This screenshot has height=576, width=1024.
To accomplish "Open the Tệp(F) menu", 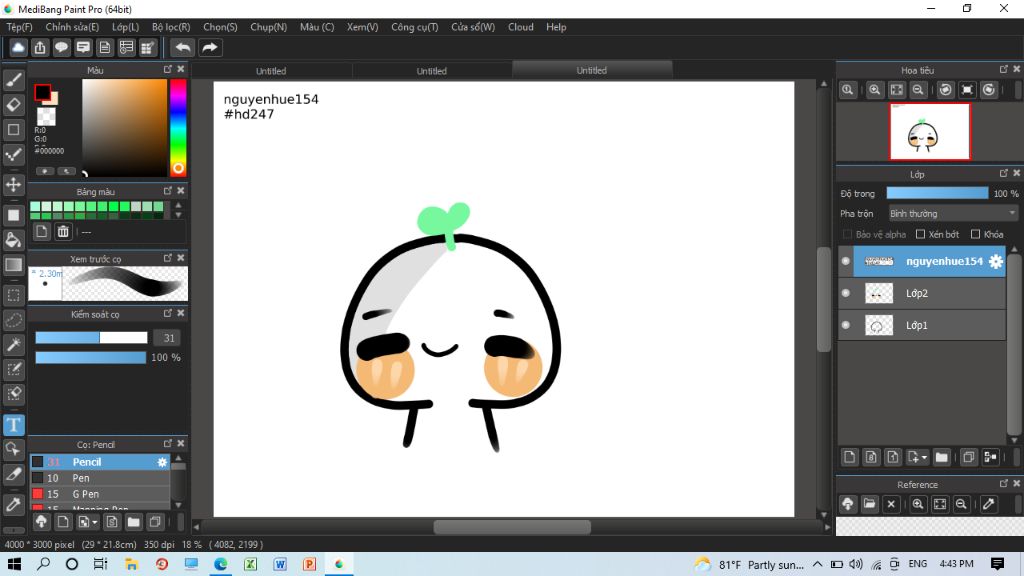I will [x=19, y=27].
